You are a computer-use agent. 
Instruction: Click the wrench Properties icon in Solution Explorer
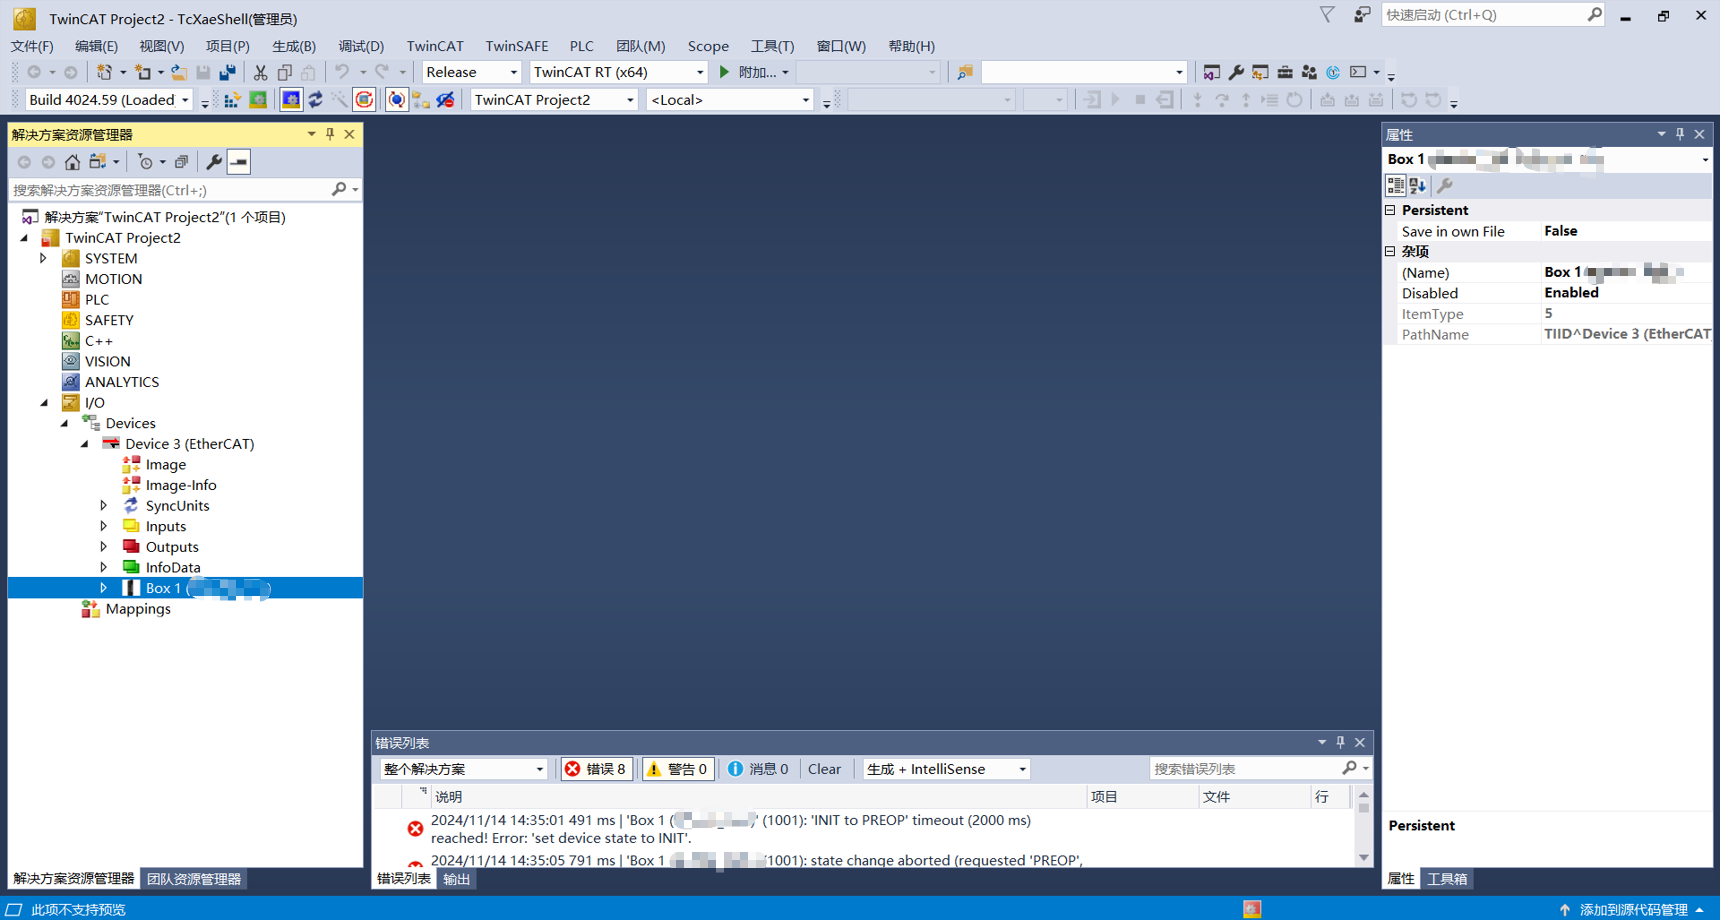[x=213, y=162]
